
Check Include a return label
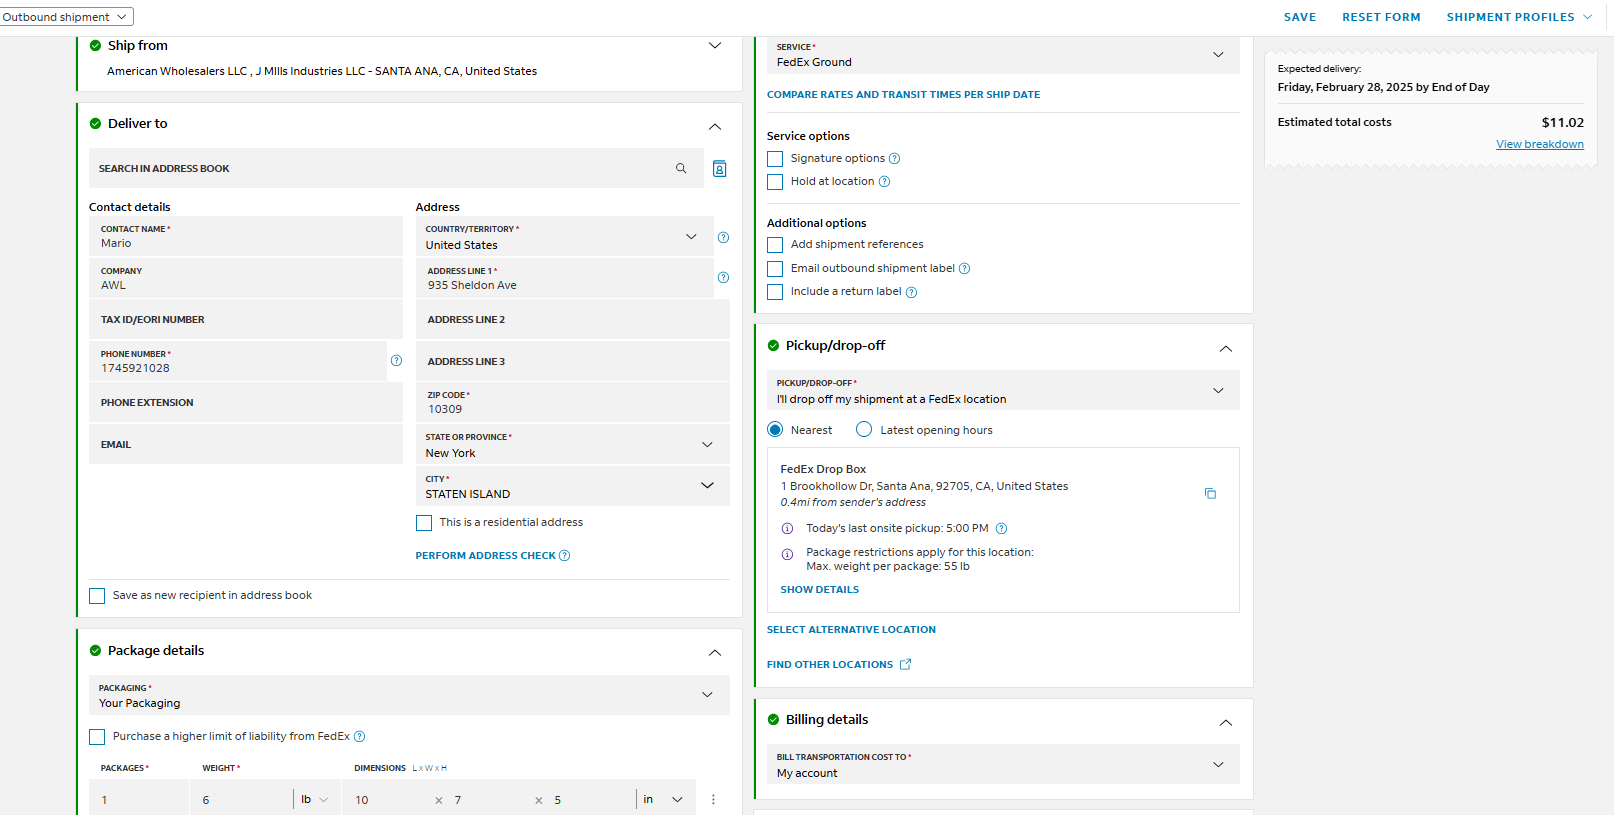(775, 292)
